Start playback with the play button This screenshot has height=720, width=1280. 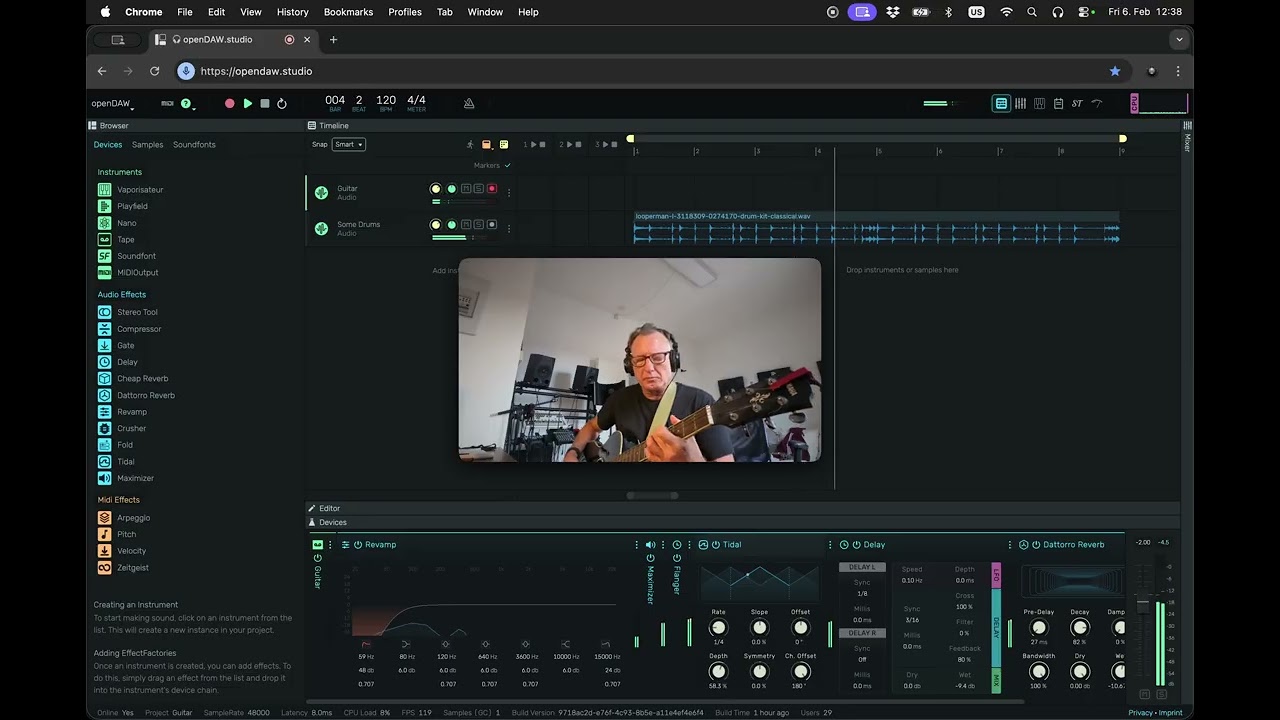[x=247, y=103]
